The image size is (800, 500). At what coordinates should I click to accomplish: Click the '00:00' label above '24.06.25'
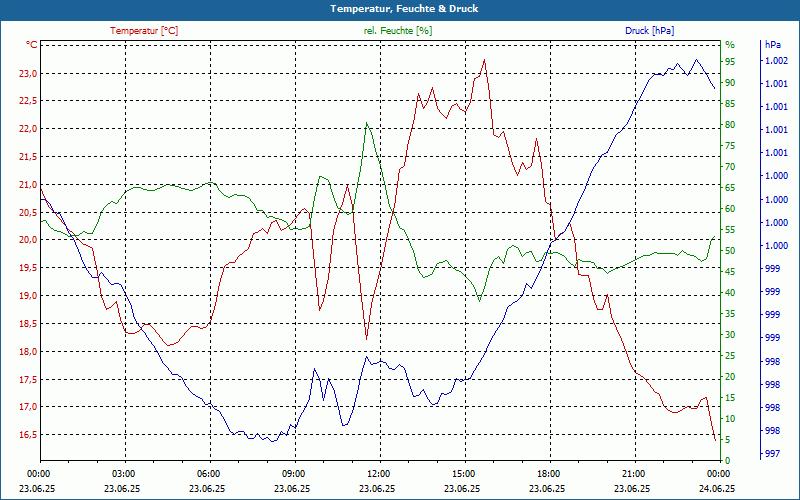(718, 474)
